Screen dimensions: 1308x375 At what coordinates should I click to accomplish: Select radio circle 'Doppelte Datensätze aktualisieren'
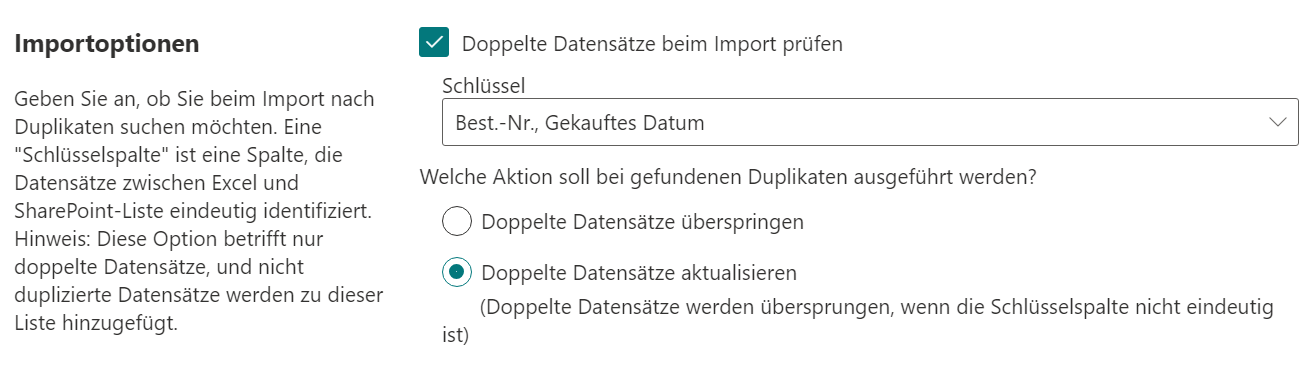tap(456, 272)
